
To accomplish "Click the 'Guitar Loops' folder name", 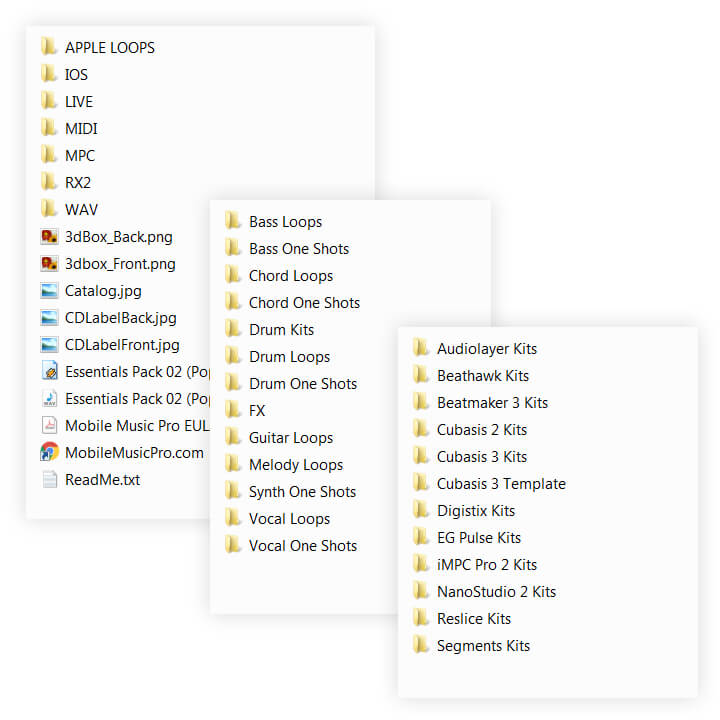I will (291, 438).
